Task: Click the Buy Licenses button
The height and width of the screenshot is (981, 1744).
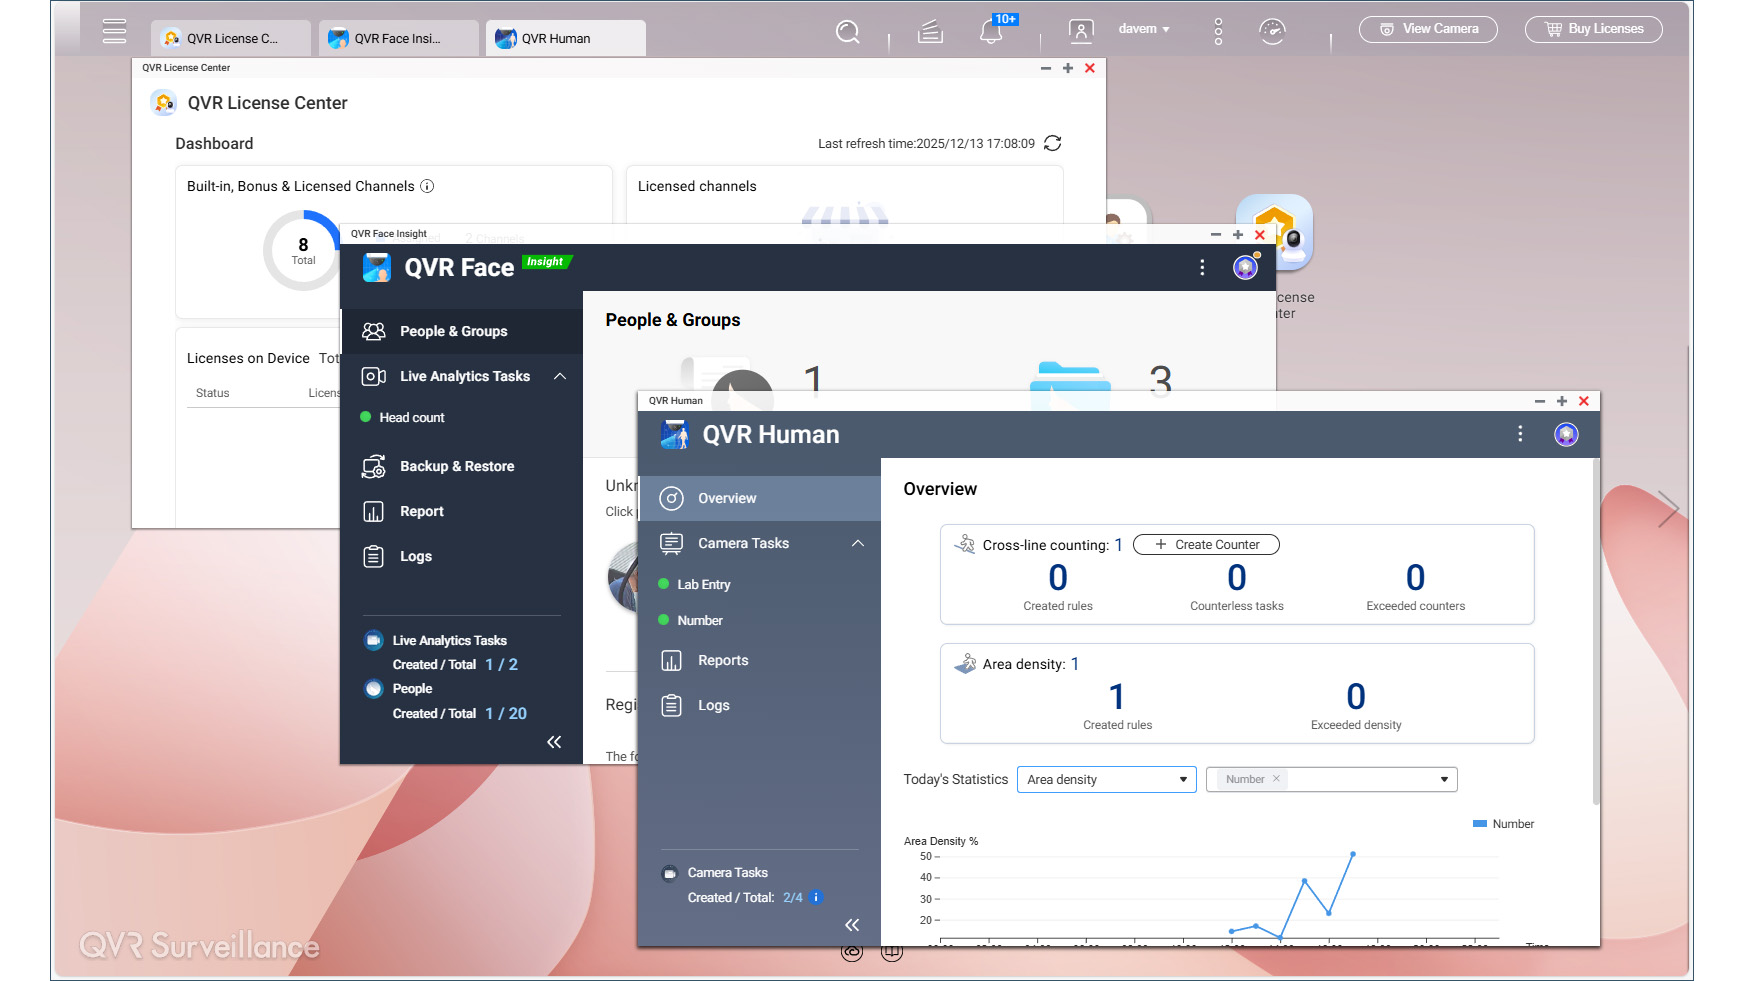Action: click(1593, 29)
